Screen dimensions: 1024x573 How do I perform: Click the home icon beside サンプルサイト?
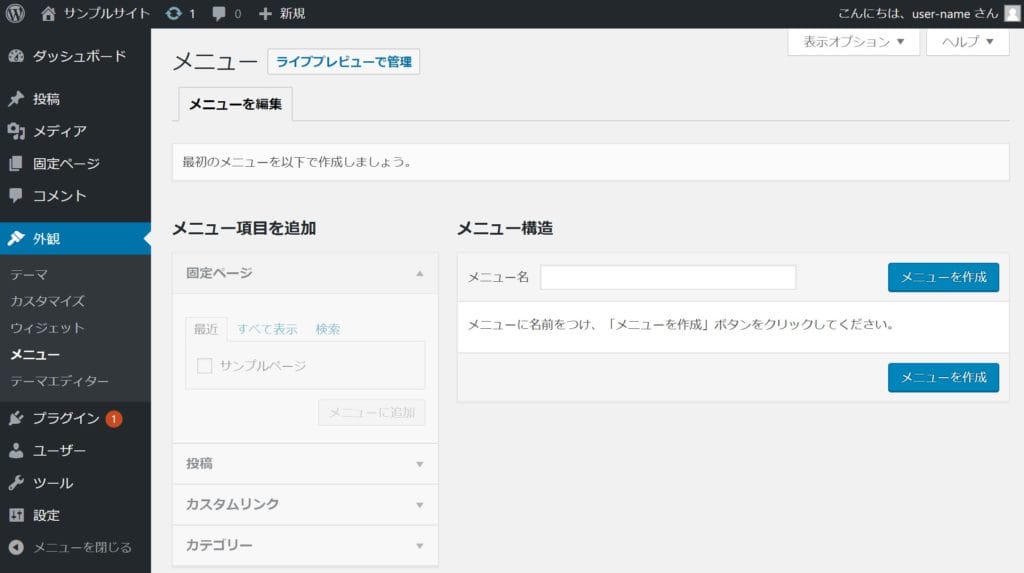pyautogui.click(x=49, y=14)
